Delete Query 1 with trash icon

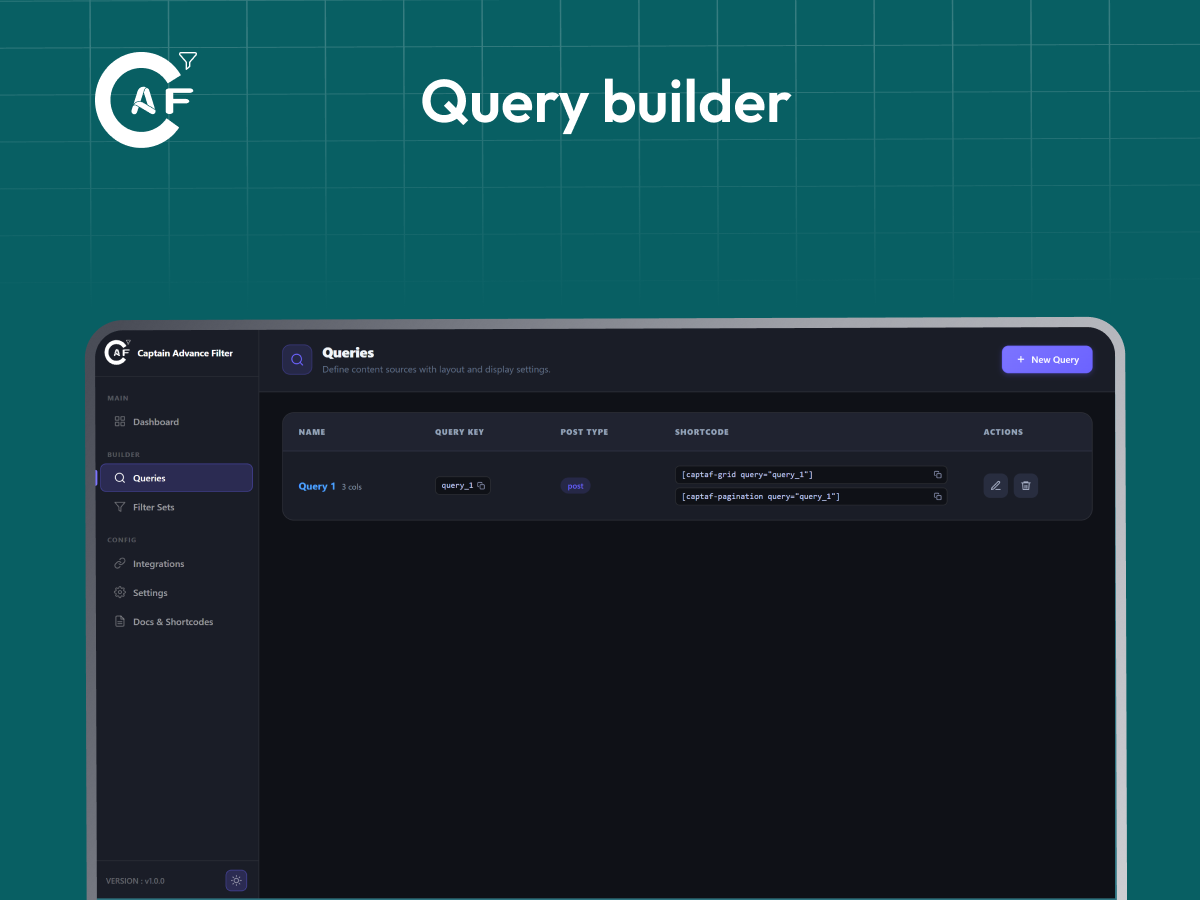1026,486
